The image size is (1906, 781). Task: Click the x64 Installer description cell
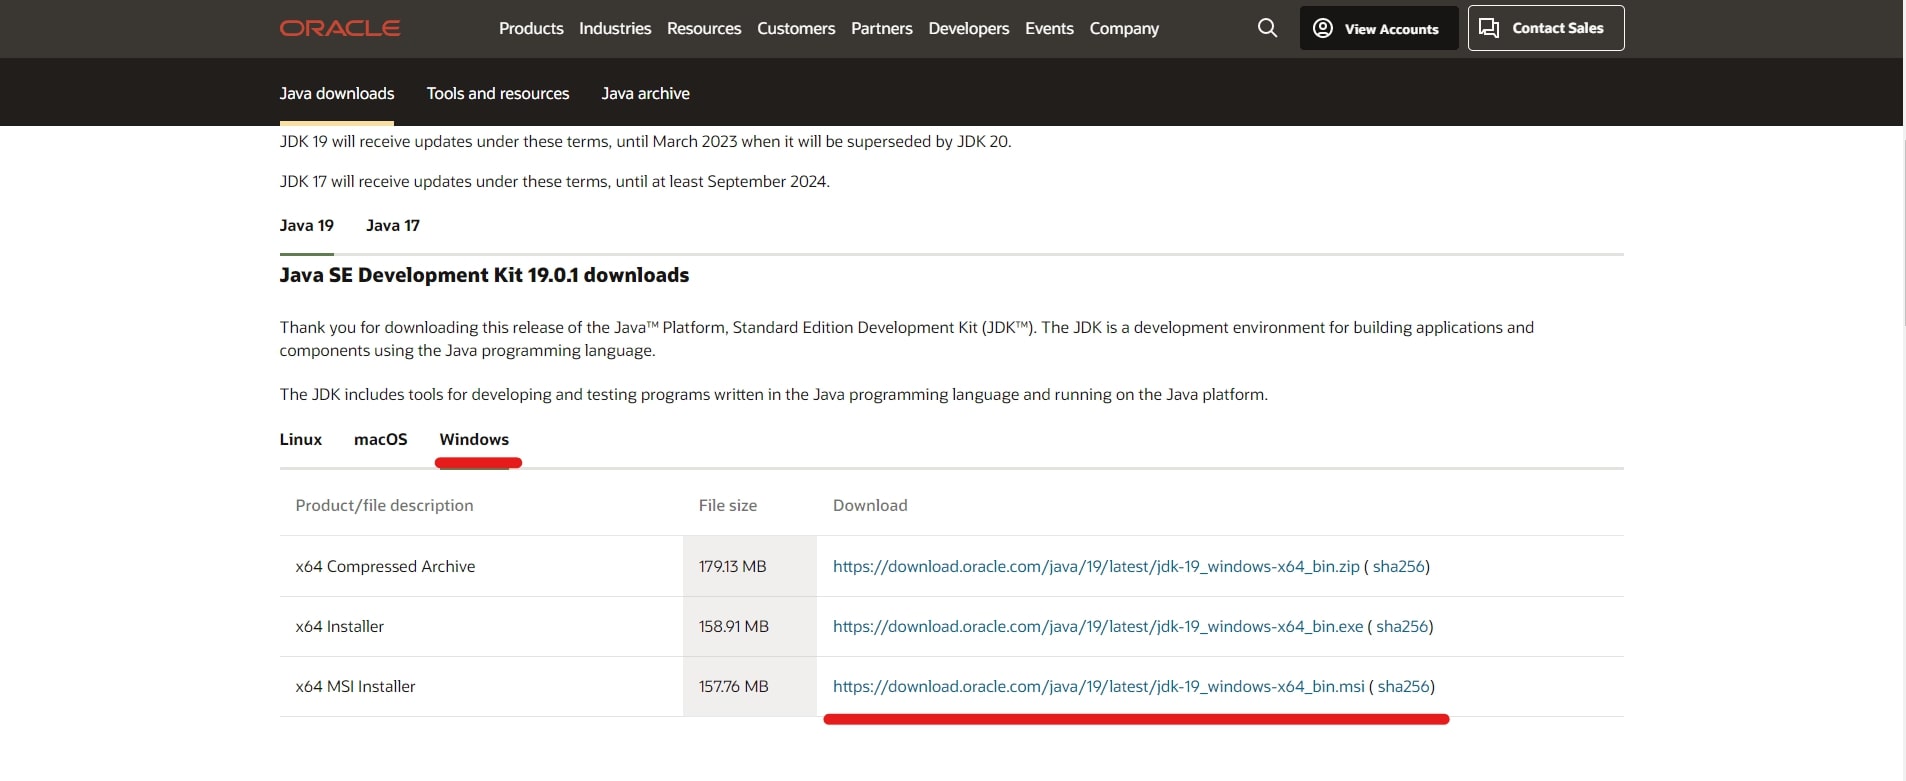point(481,626)
